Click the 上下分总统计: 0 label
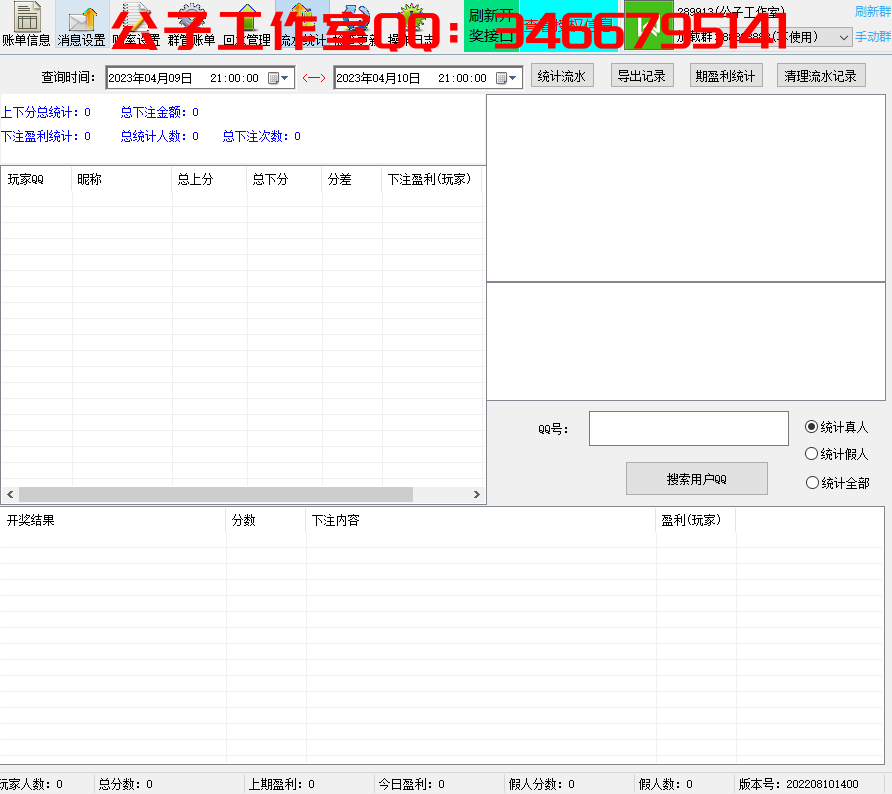892x794 pixels. pyautogui.click(x=46, y=112)
